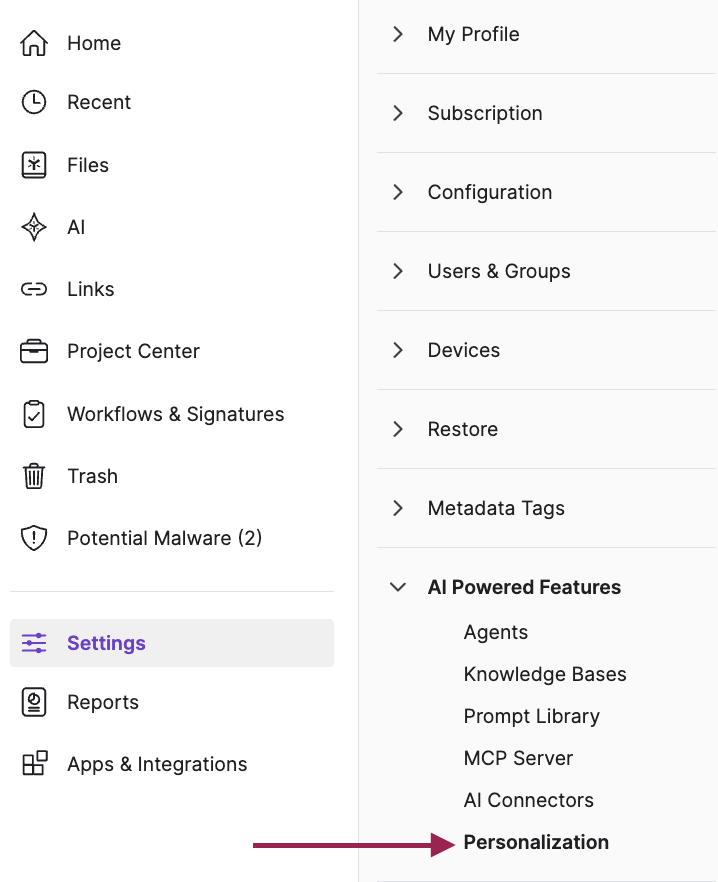Go to MCP Server settings
This screenshot has width=718, height=882.
tap(518, 758)
